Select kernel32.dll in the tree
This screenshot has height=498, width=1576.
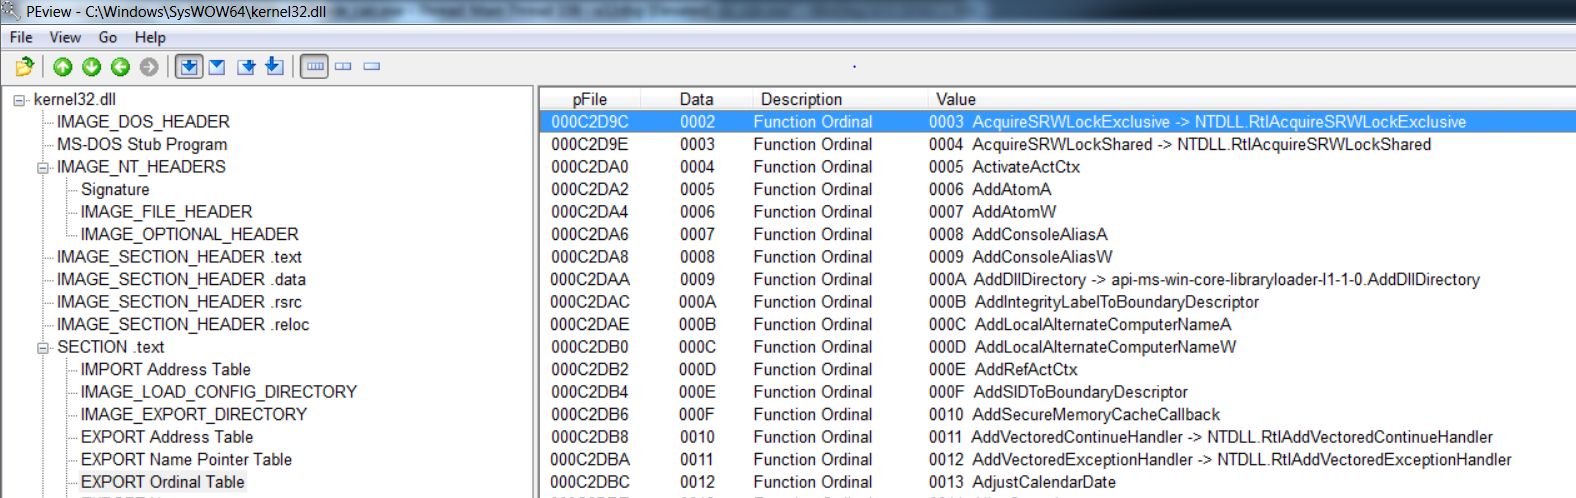coord(75,99)
